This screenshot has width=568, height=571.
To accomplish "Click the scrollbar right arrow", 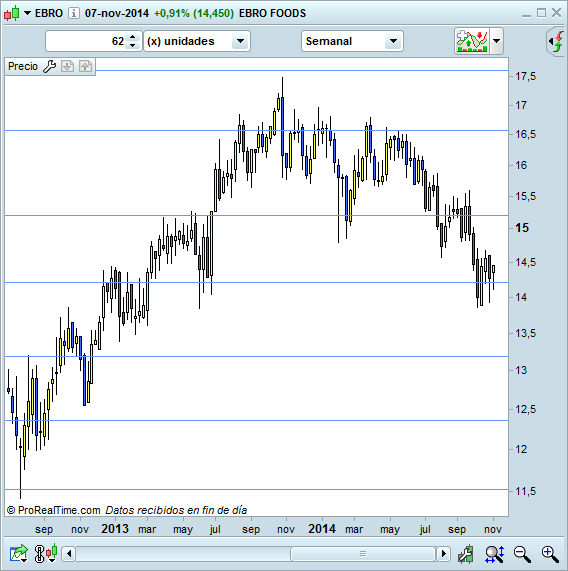I will point(443,554).
